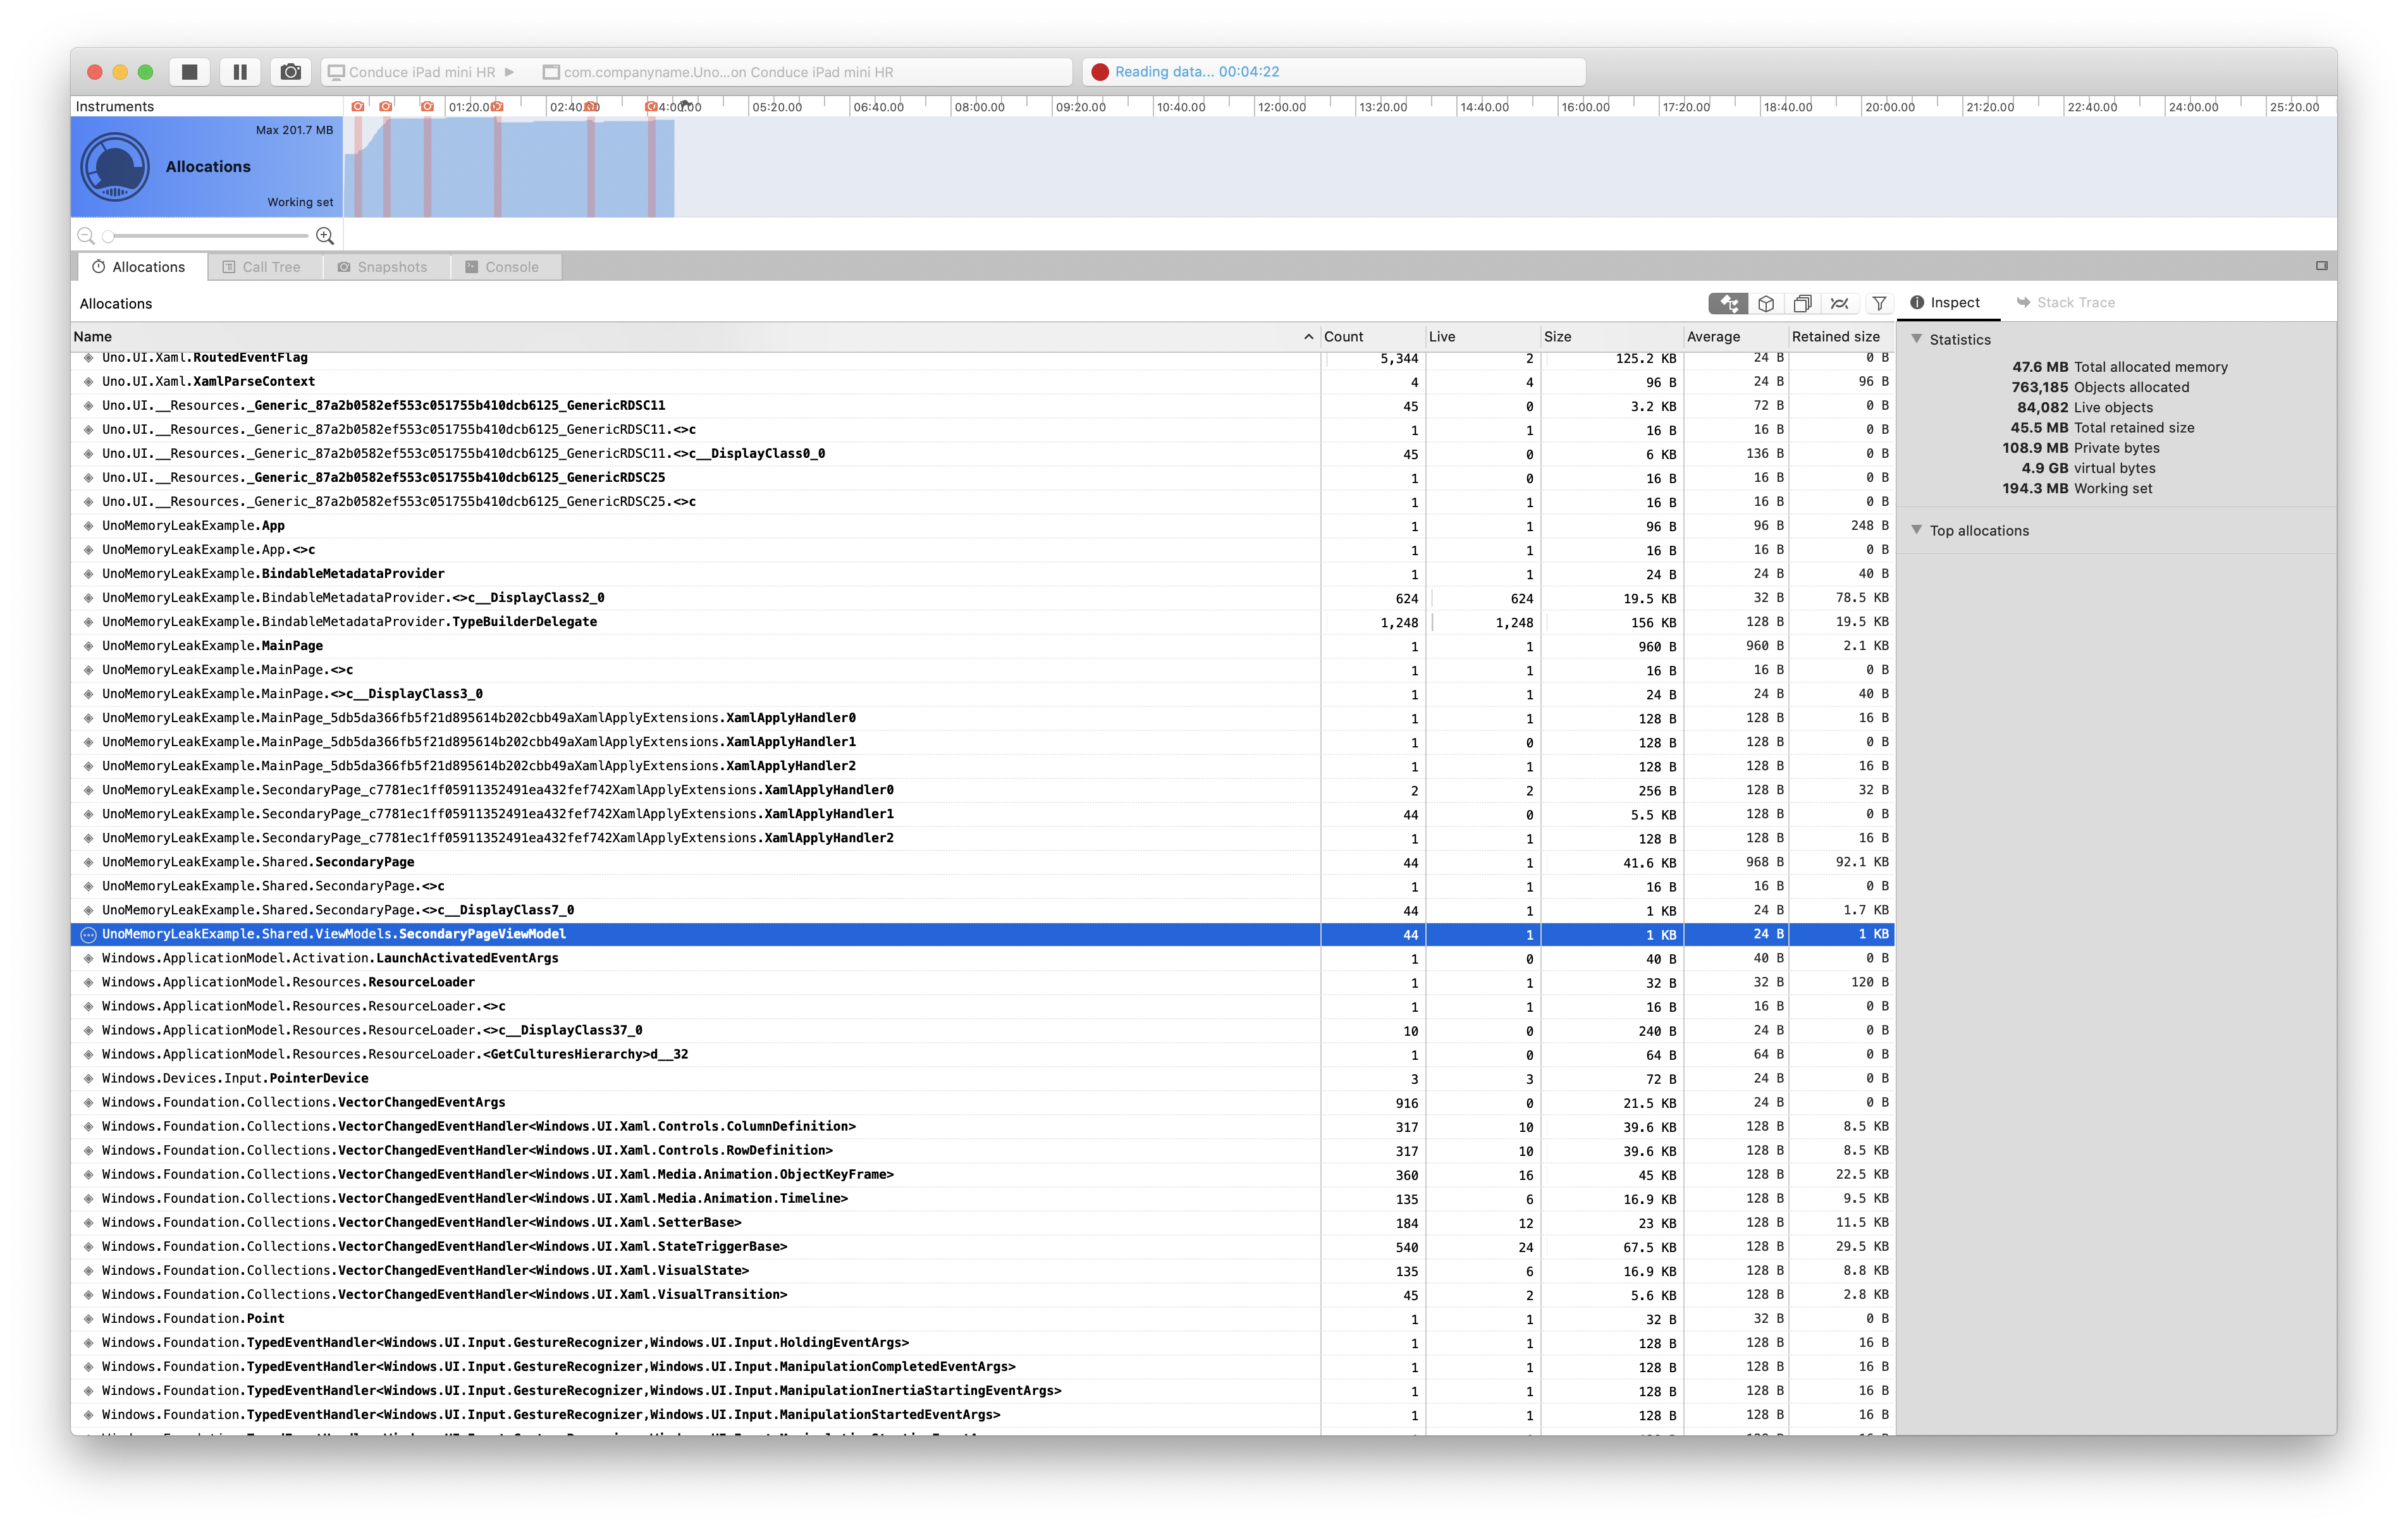
Task: Click the first snapshot marker on timeline
Action: [358, 106]
